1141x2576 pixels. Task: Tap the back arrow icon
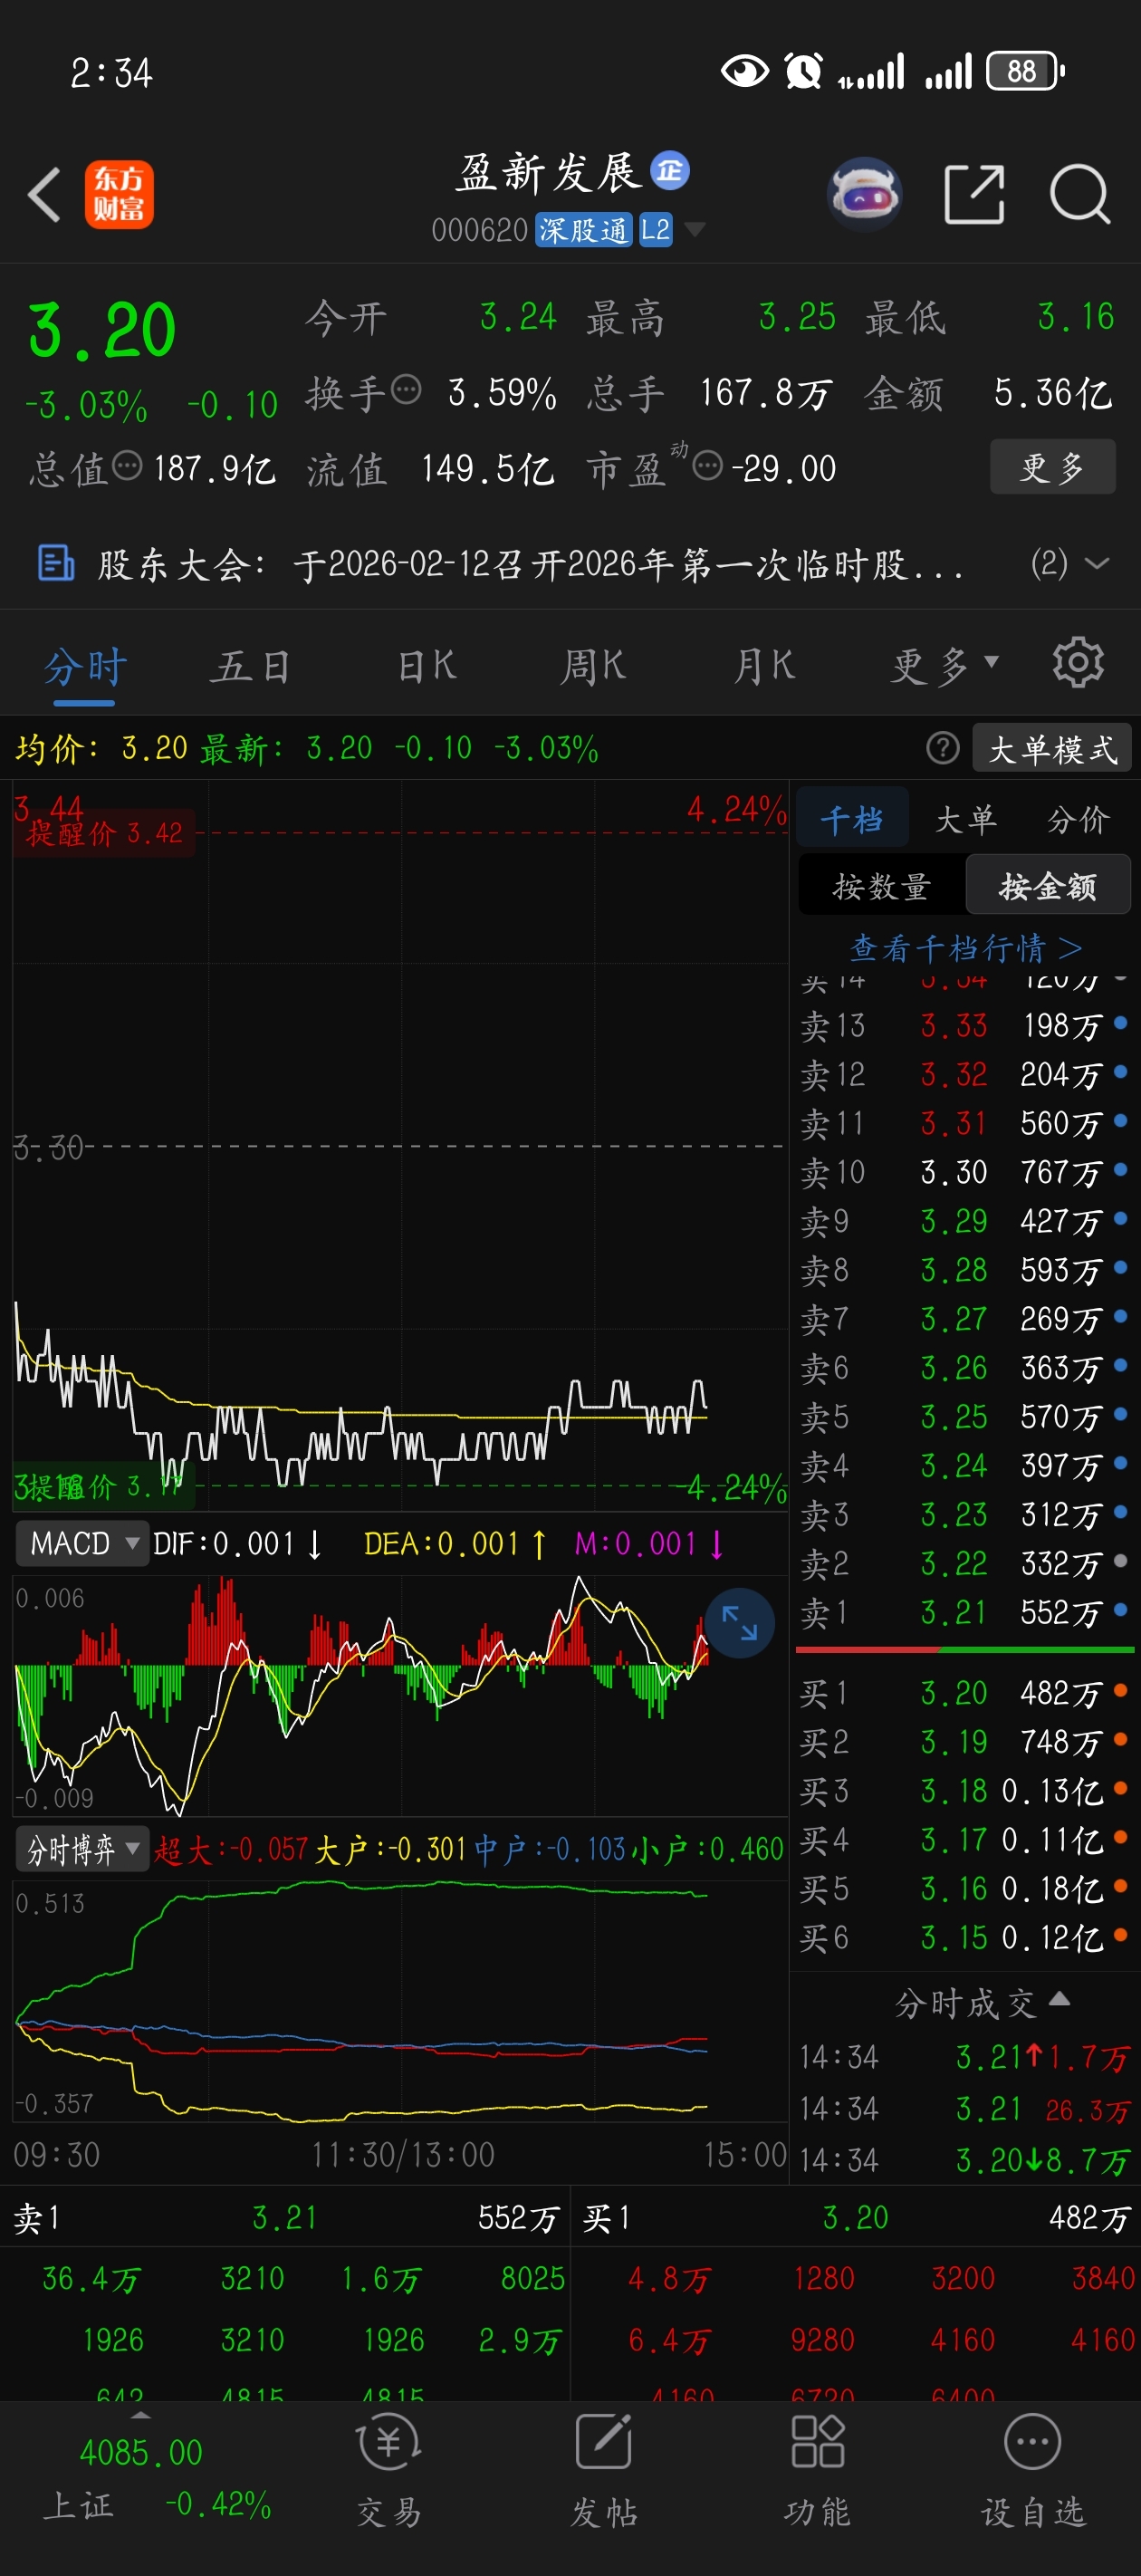(44, 194)
